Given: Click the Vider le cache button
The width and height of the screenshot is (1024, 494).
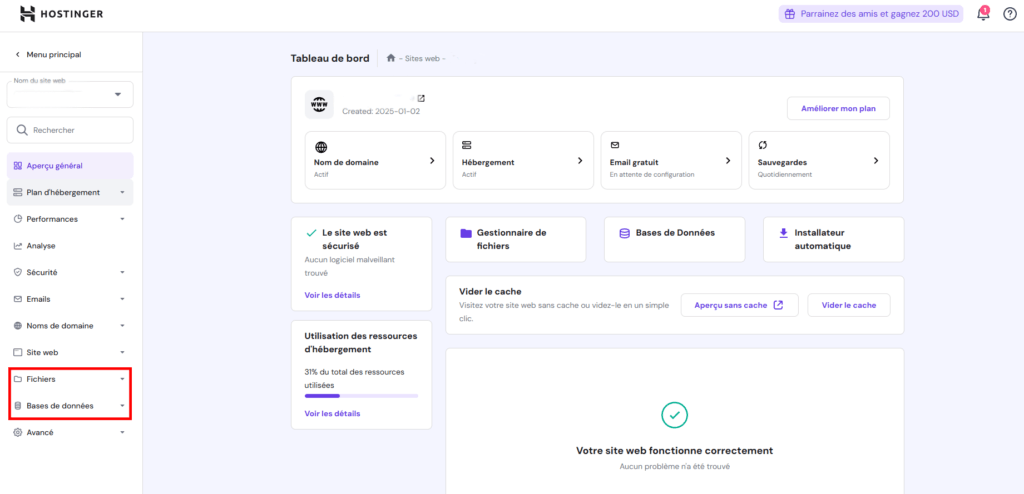Looking at the screenshot, I should pyautogui.click(x=848, y=305).
